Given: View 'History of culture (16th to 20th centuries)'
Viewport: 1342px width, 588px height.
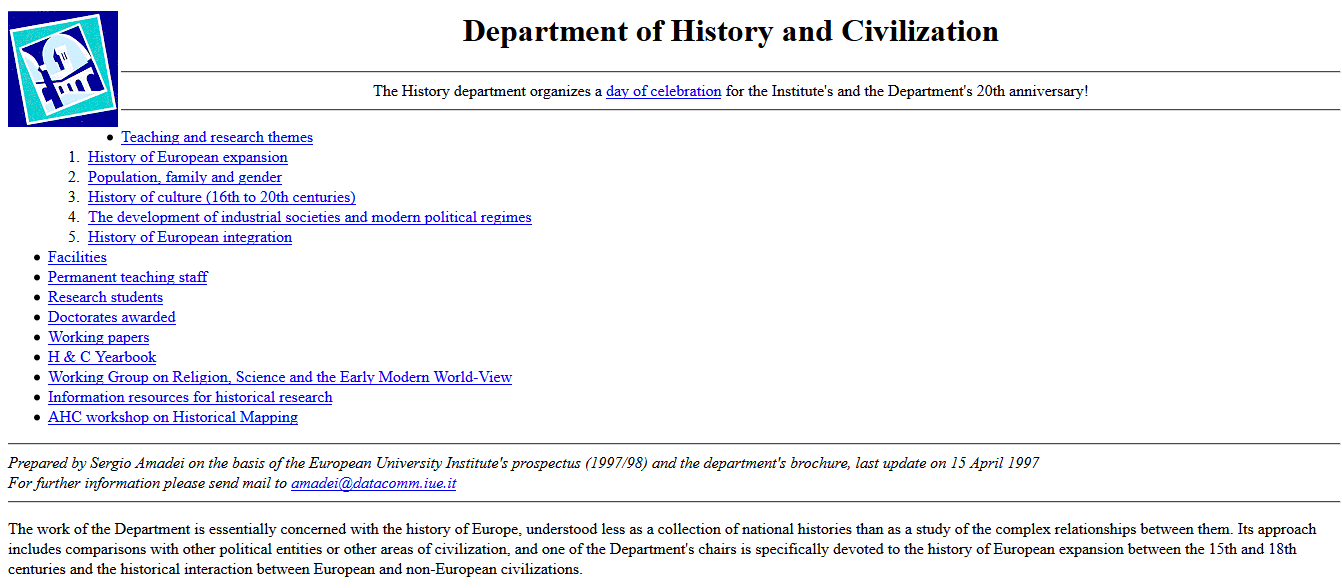Looking at the screenshot, I should coord(221,197).
